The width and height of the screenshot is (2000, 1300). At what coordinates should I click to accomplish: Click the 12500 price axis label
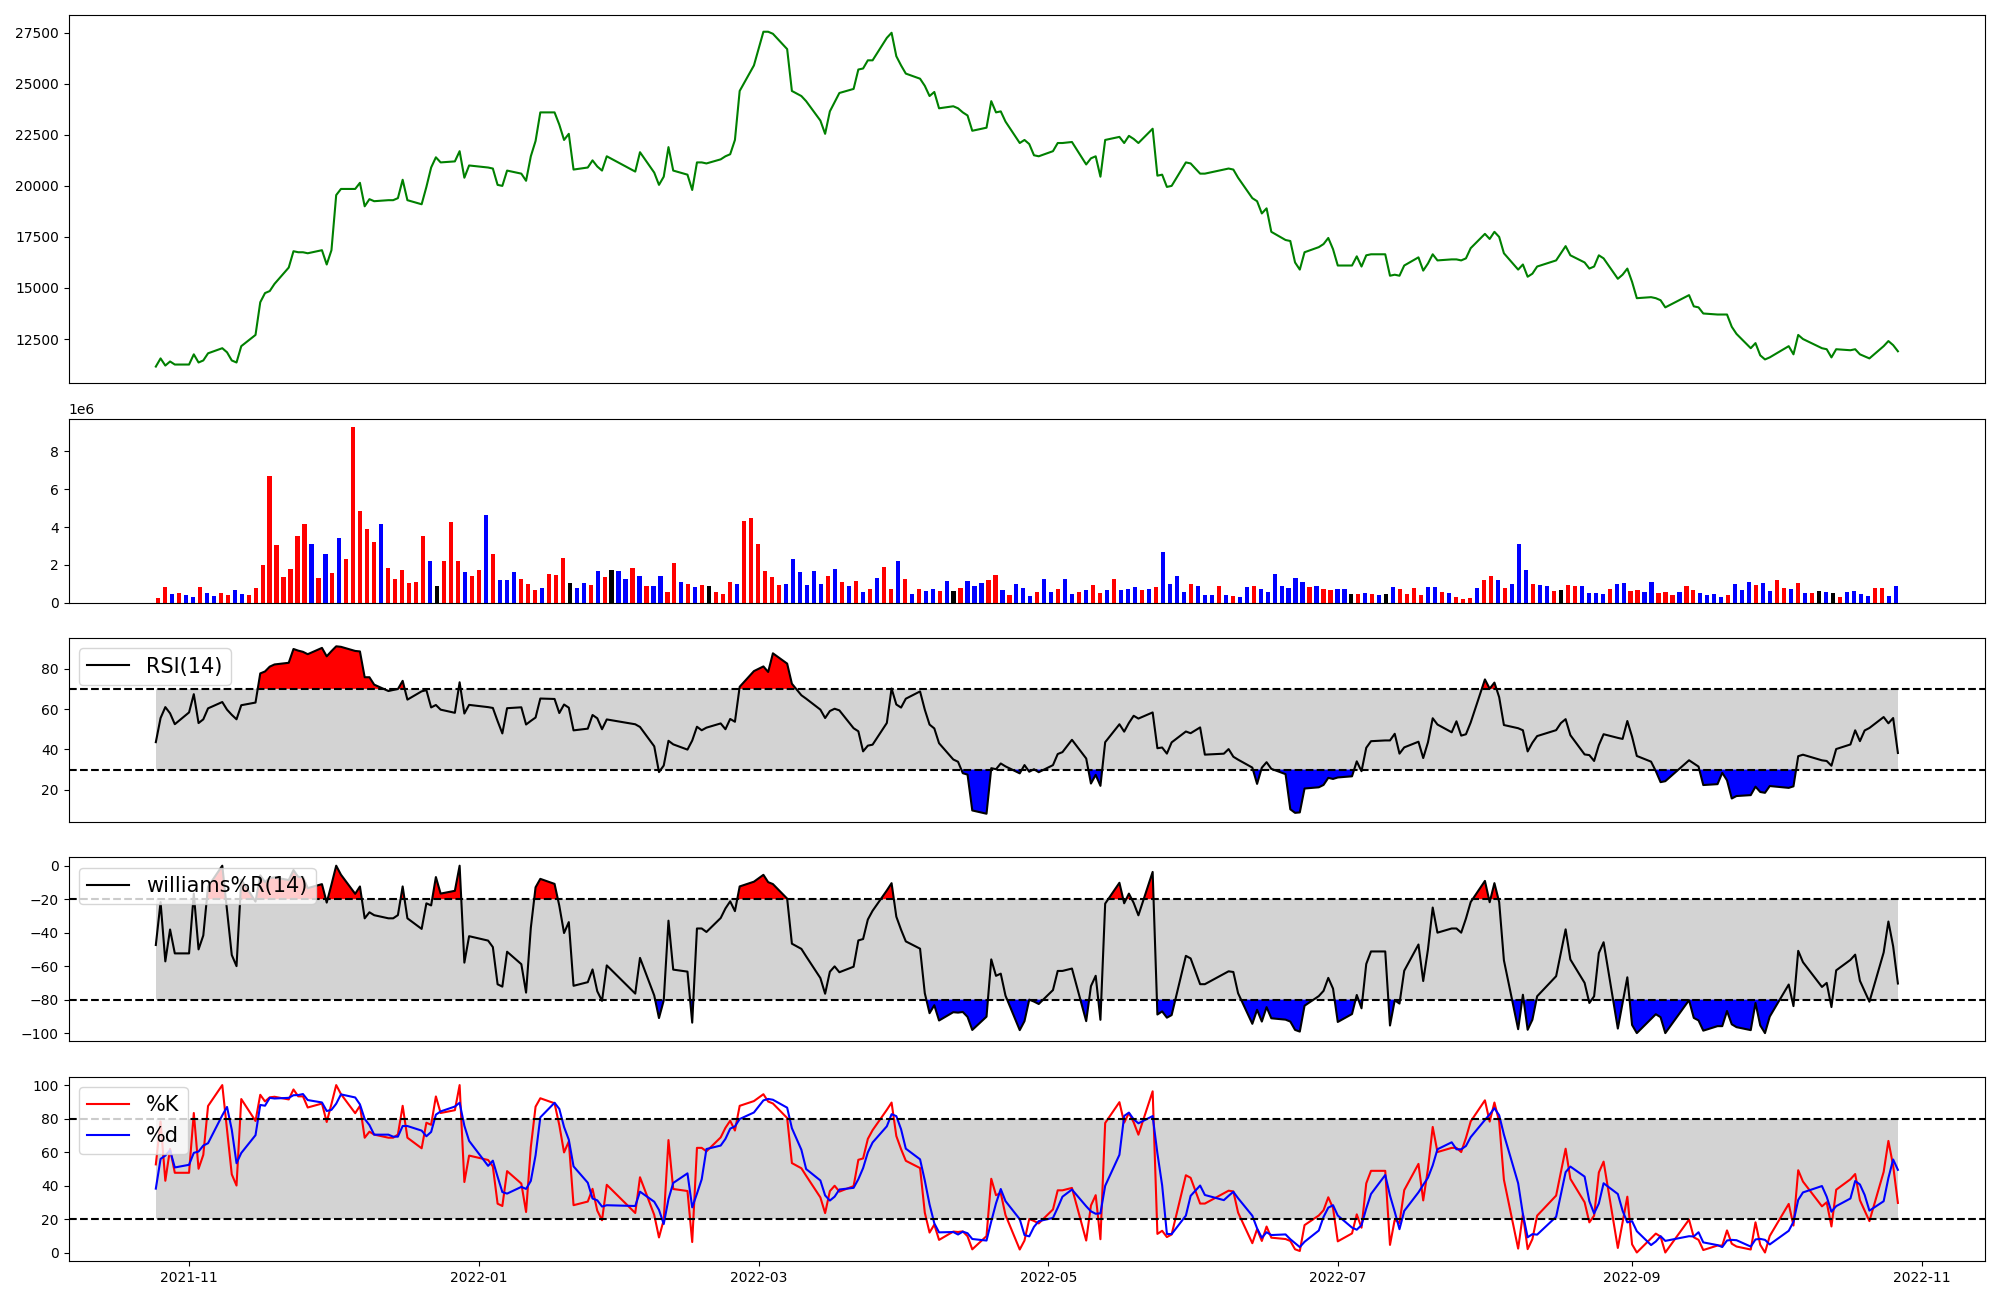pos(37,340)
